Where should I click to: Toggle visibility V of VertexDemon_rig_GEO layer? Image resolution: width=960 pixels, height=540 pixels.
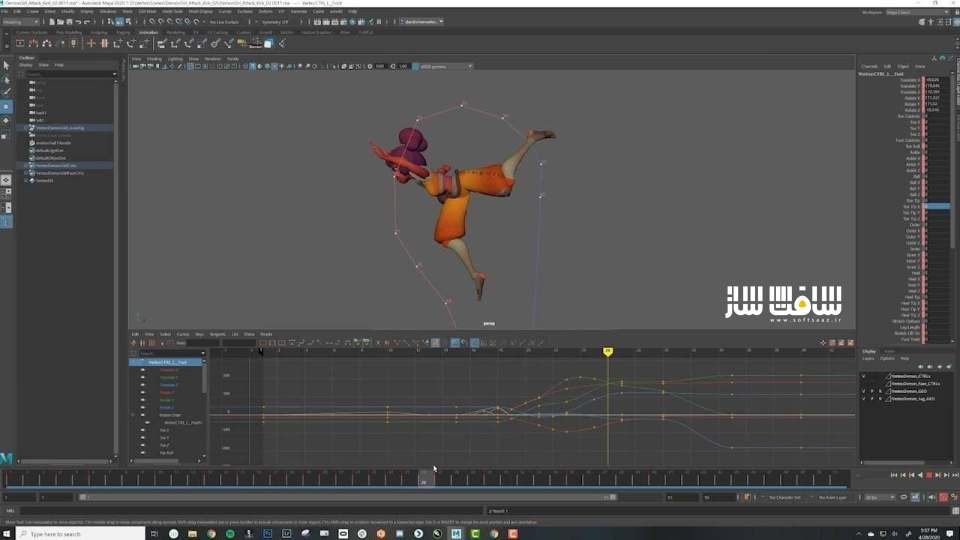click(x=864, y=399)
